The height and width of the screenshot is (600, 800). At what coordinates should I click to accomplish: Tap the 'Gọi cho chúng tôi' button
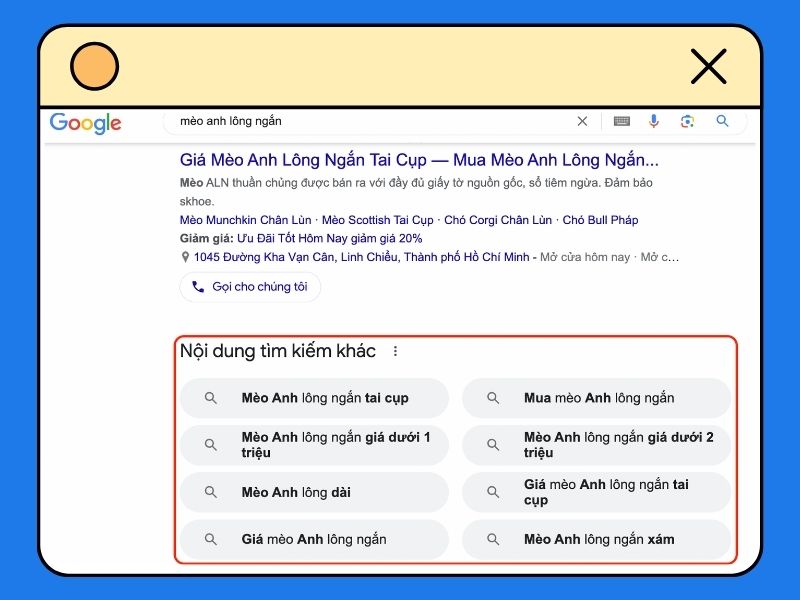point(249,287)
